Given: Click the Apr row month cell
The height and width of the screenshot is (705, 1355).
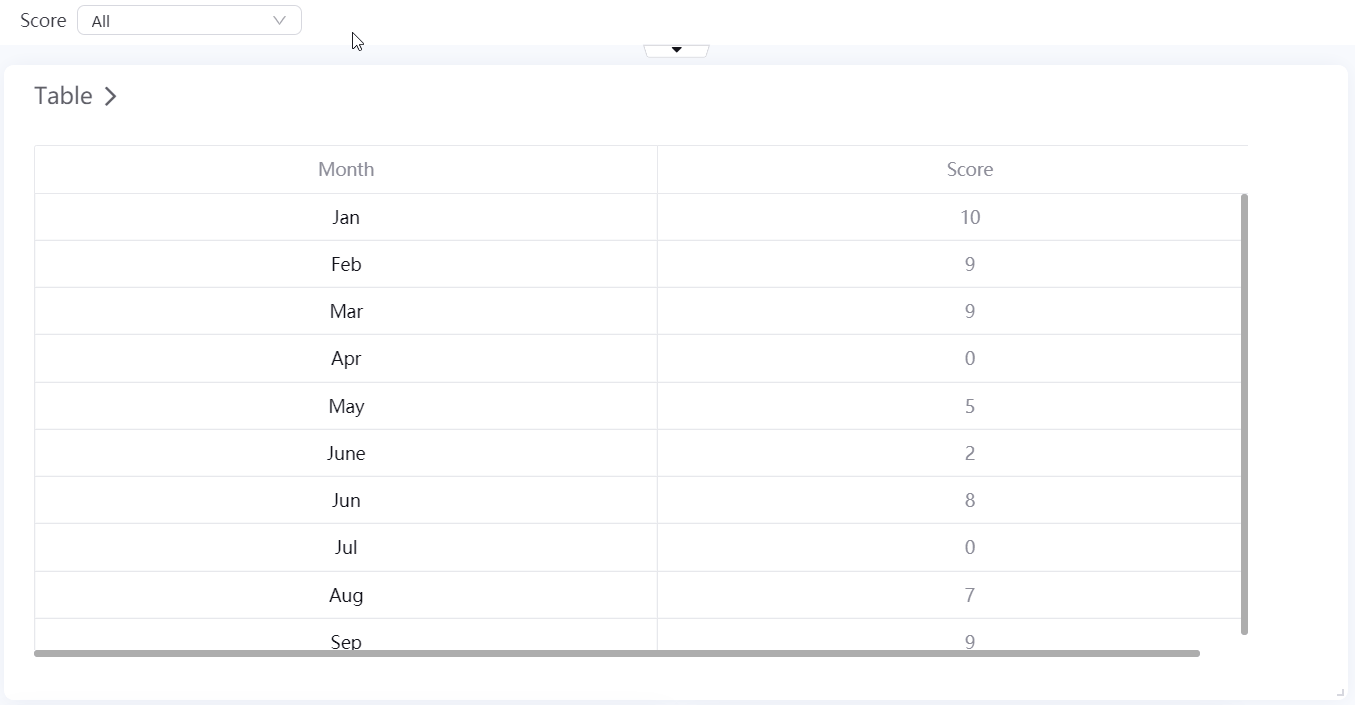Looking at the screenshot, I should (346, 358).
